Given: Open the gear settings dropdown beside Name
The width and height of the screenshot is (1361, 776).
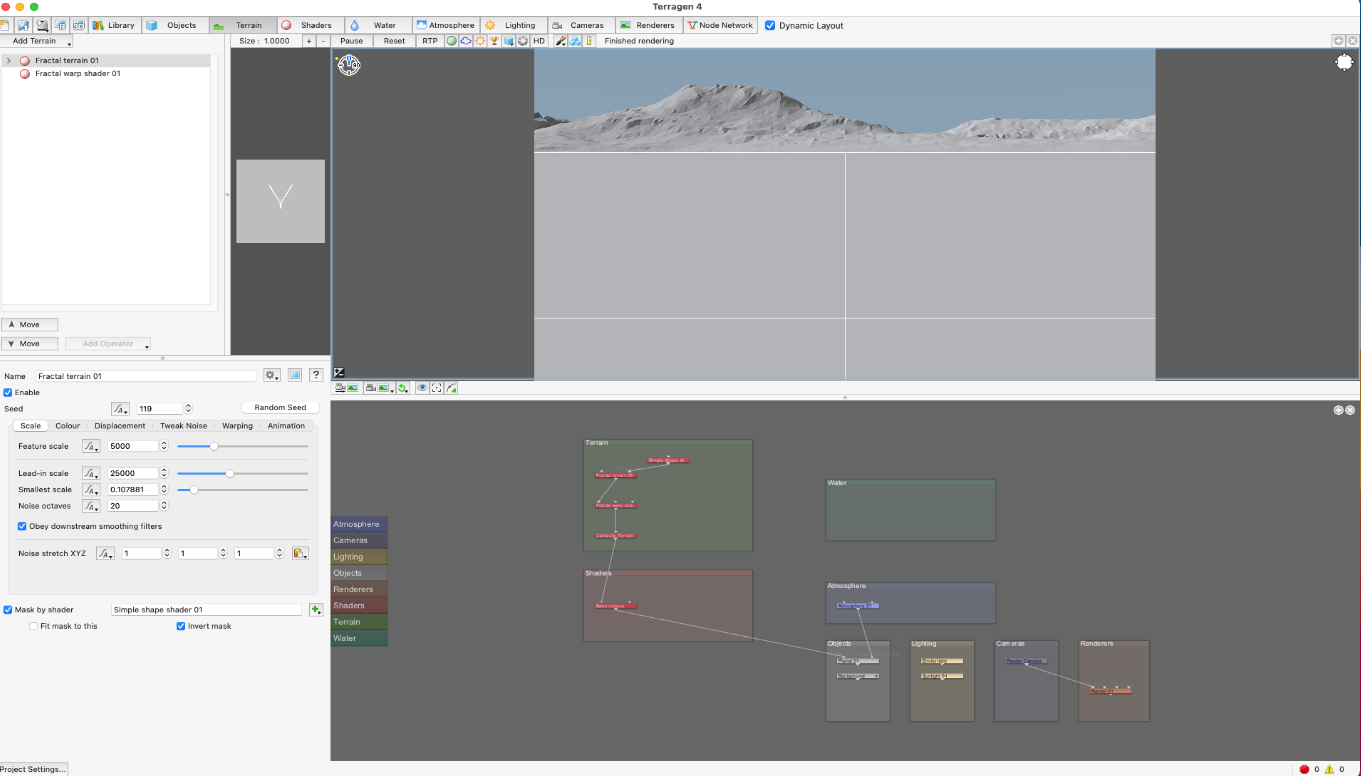Looking at the screenshot, I should coord(271,375).
